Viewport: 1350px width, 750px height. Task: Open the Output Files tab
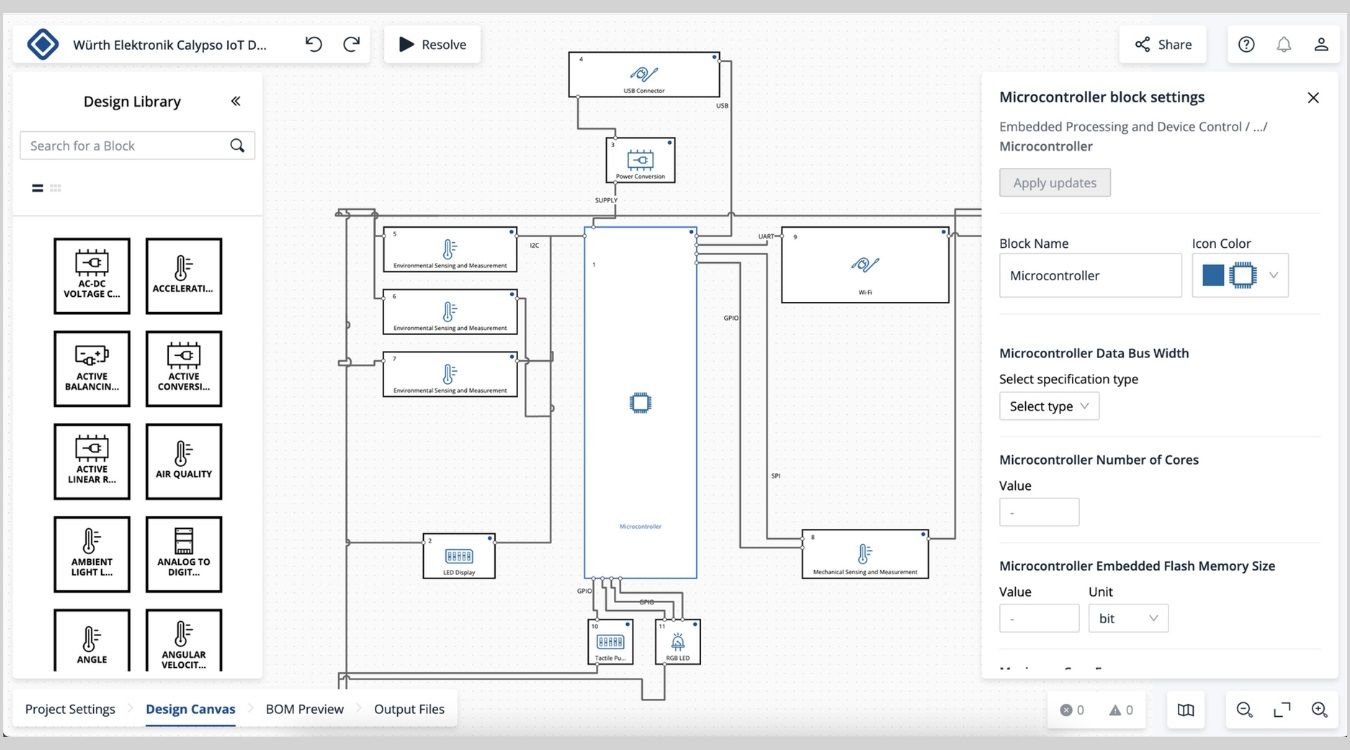click(409, 709)
